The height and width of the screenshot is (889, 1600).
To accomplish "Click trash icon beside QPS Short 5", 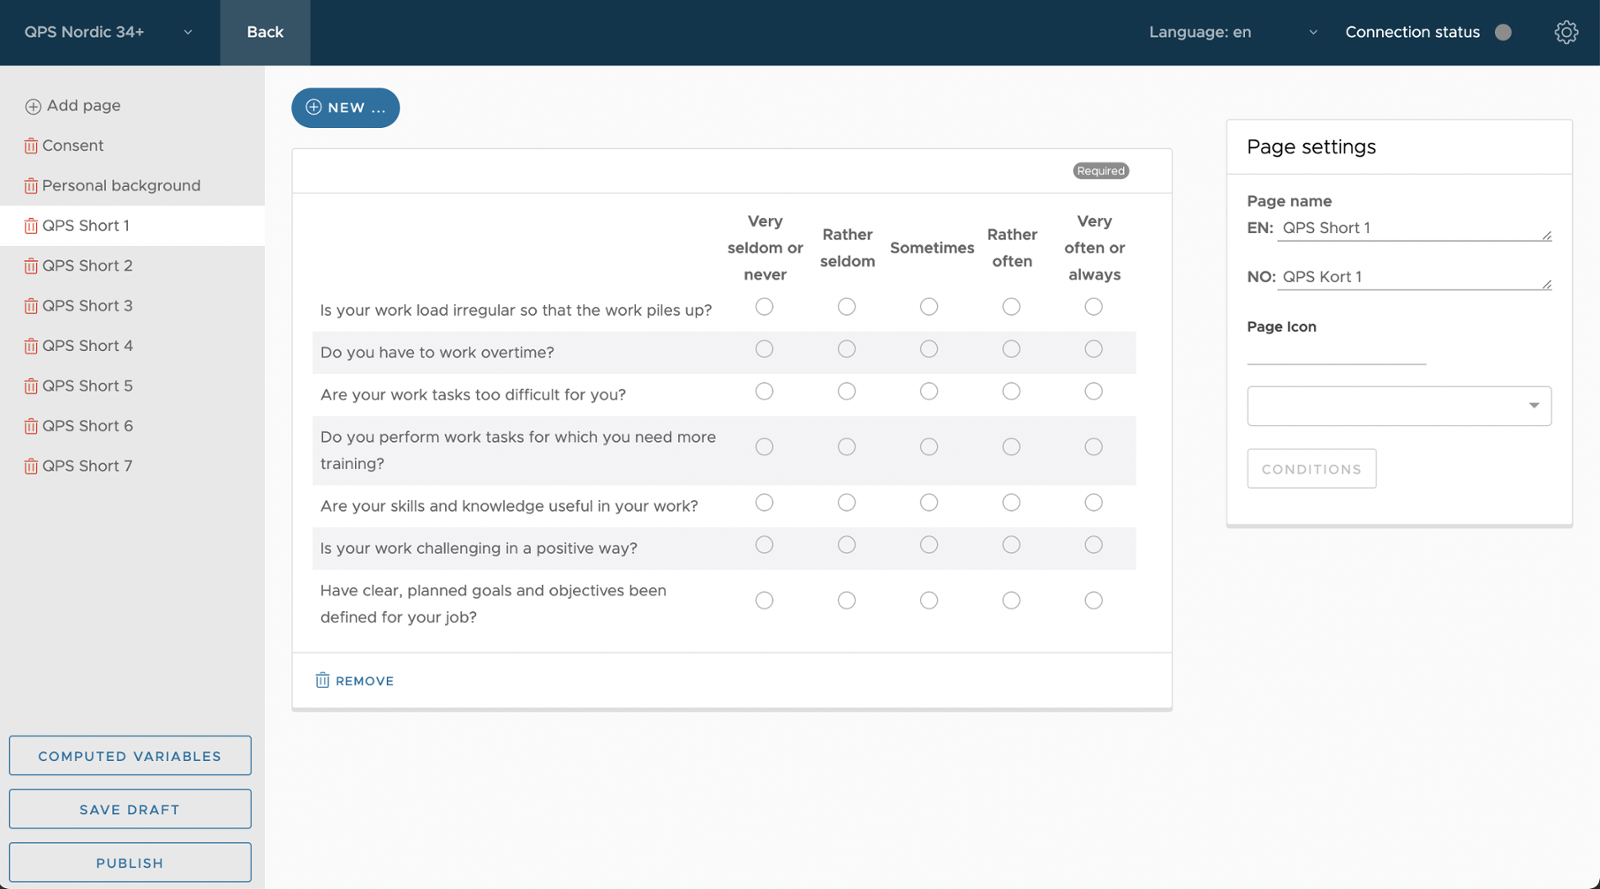I will click(31, 386).
